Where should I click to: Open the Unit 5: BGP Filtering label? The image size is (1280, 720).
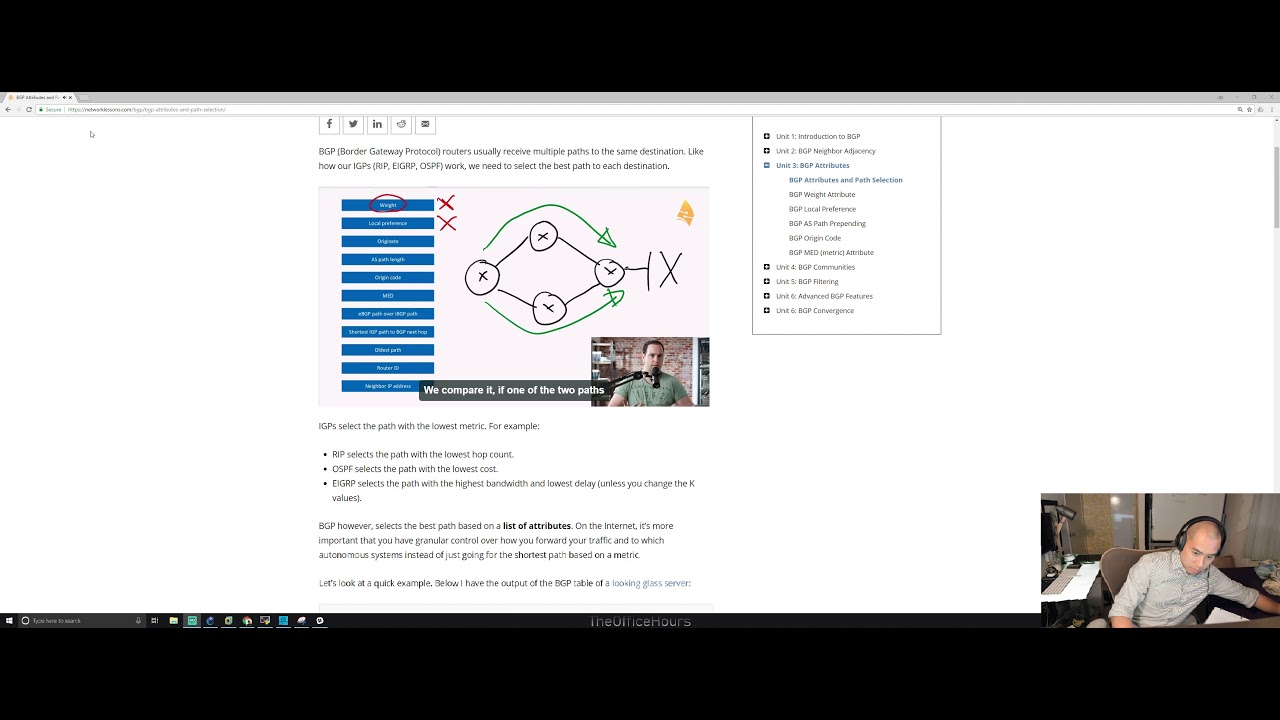click(807, 281)
